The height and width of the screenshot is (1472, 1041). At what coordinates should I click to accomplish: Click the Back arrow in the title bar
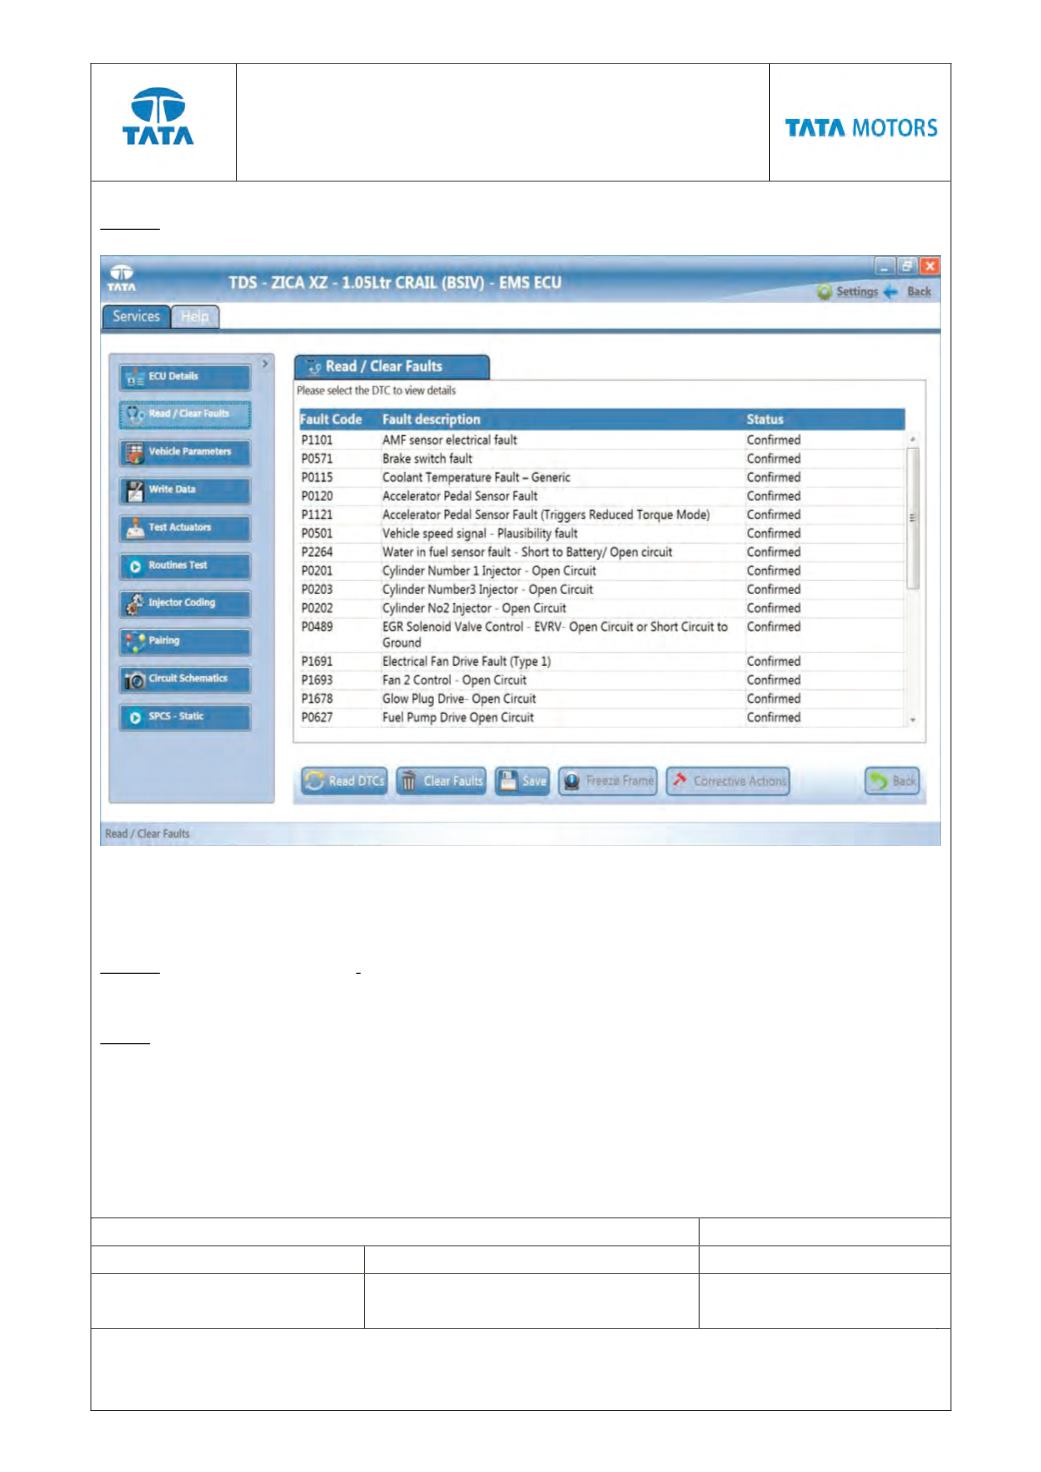(x=907, y=292)
